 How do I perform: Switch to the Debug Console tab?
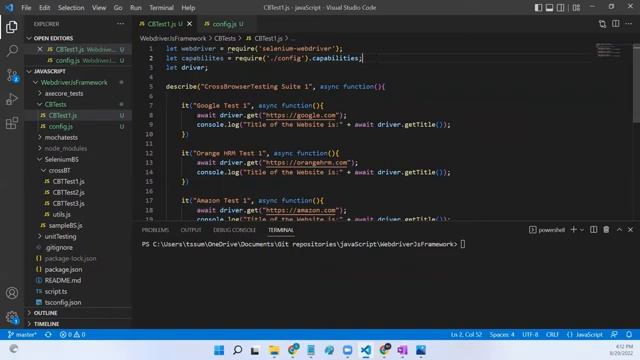tap(234, 230)
